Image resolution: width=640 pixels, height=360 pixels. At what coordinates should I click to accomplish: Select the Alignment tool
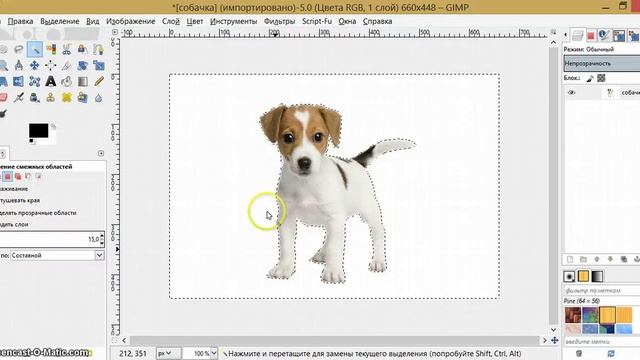point(51,65)
